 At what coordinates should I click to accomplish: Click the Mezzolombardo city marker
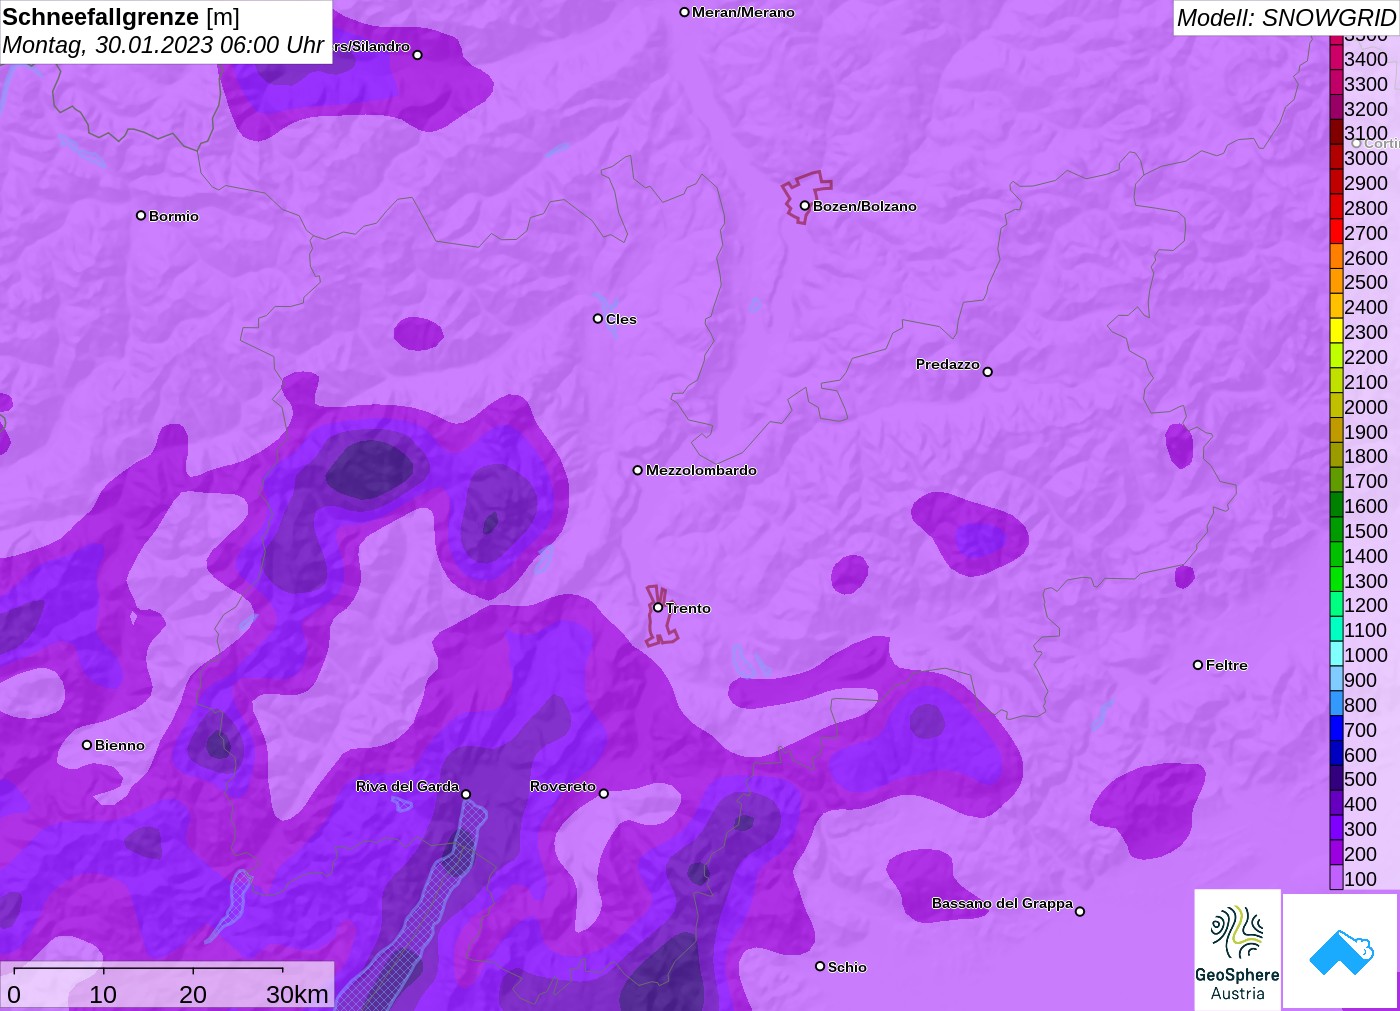[x=637, y=470]
